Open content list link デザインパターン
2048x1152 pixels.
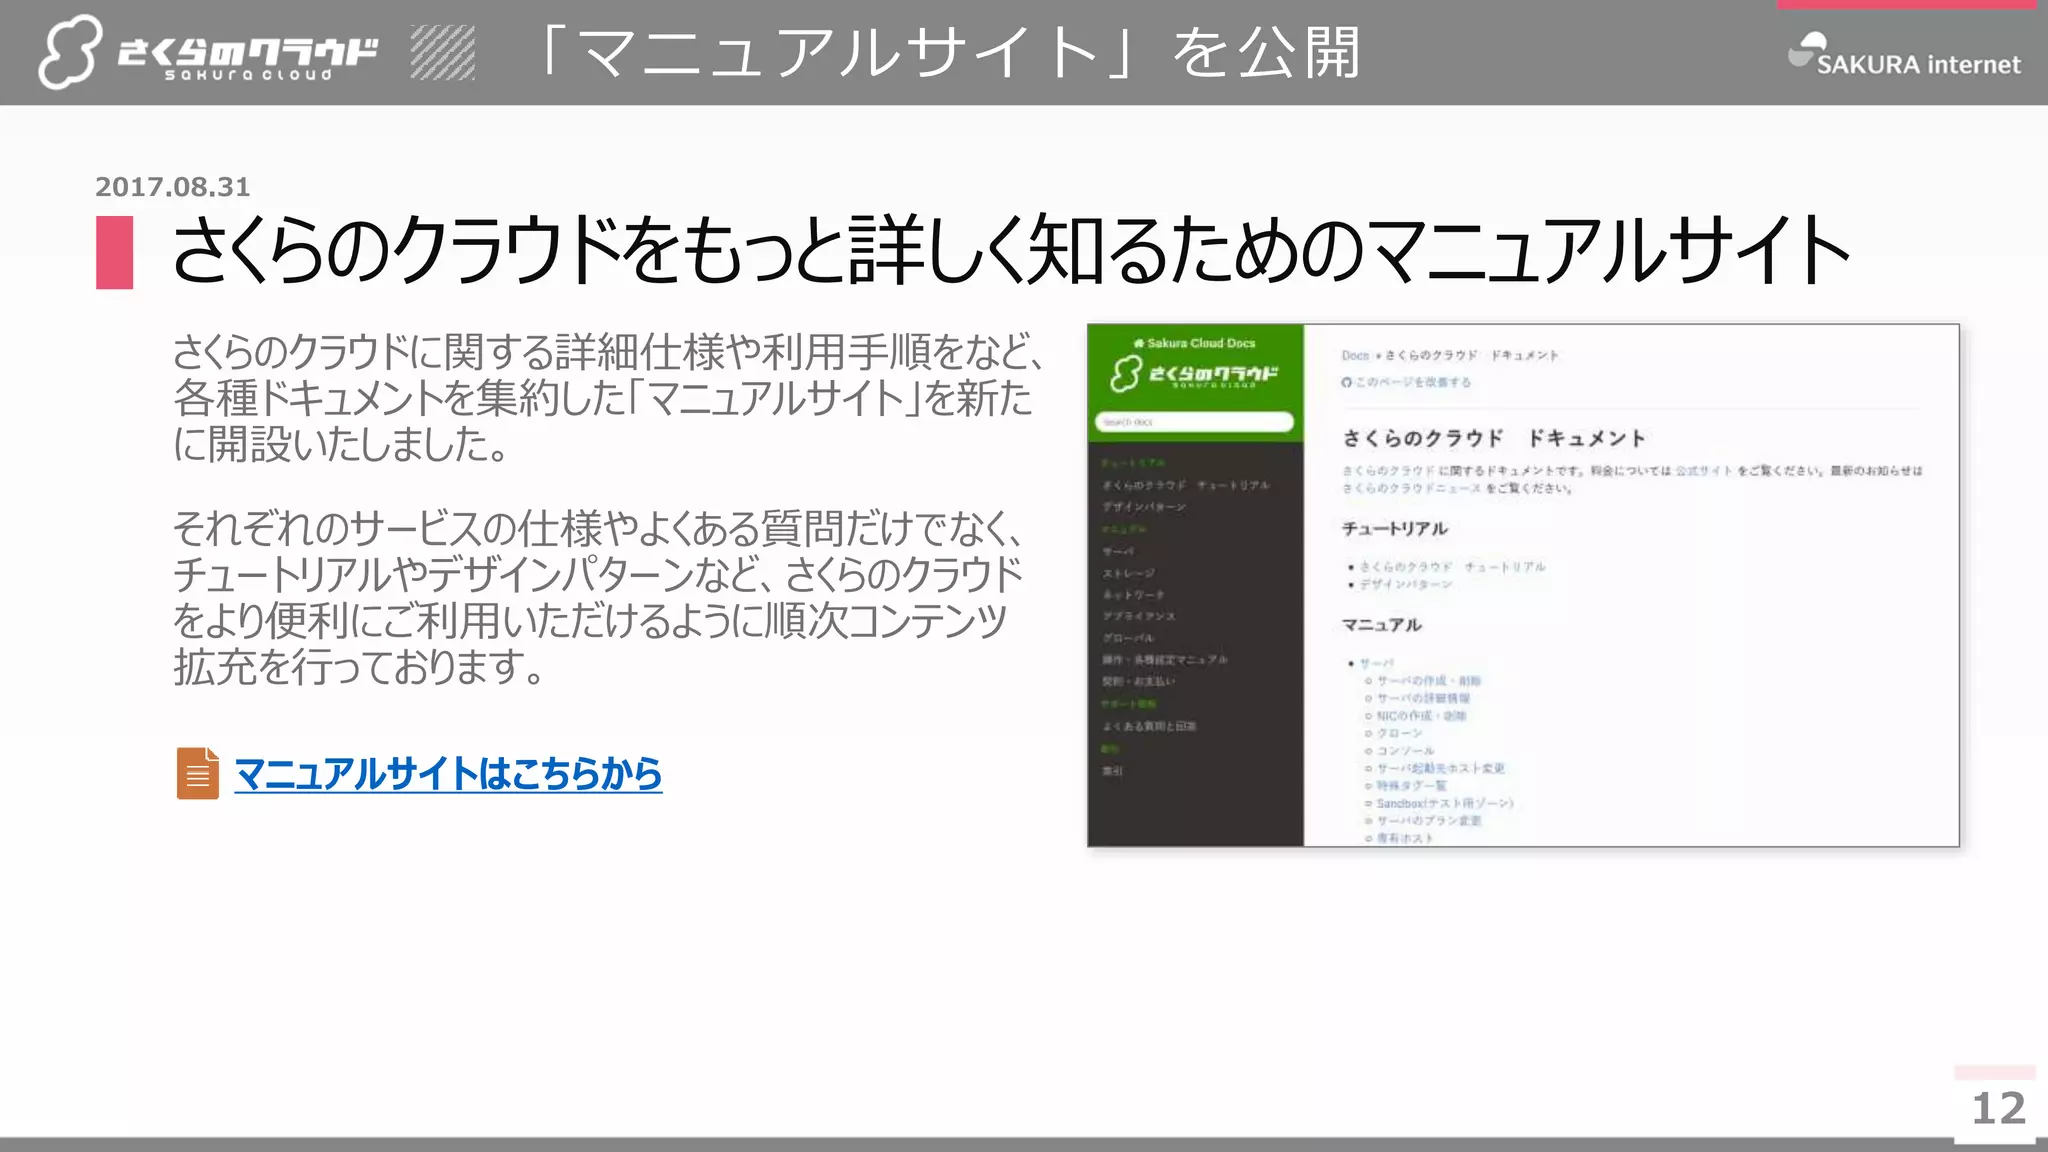(x=1406, y=584)
